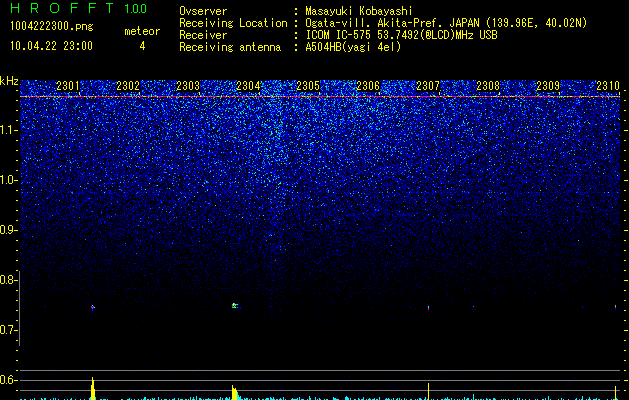Click observer name Masayuki Kobayashi
Viewport: 629px width, 400px height.
pyautogui.click(x=359, y=11)
